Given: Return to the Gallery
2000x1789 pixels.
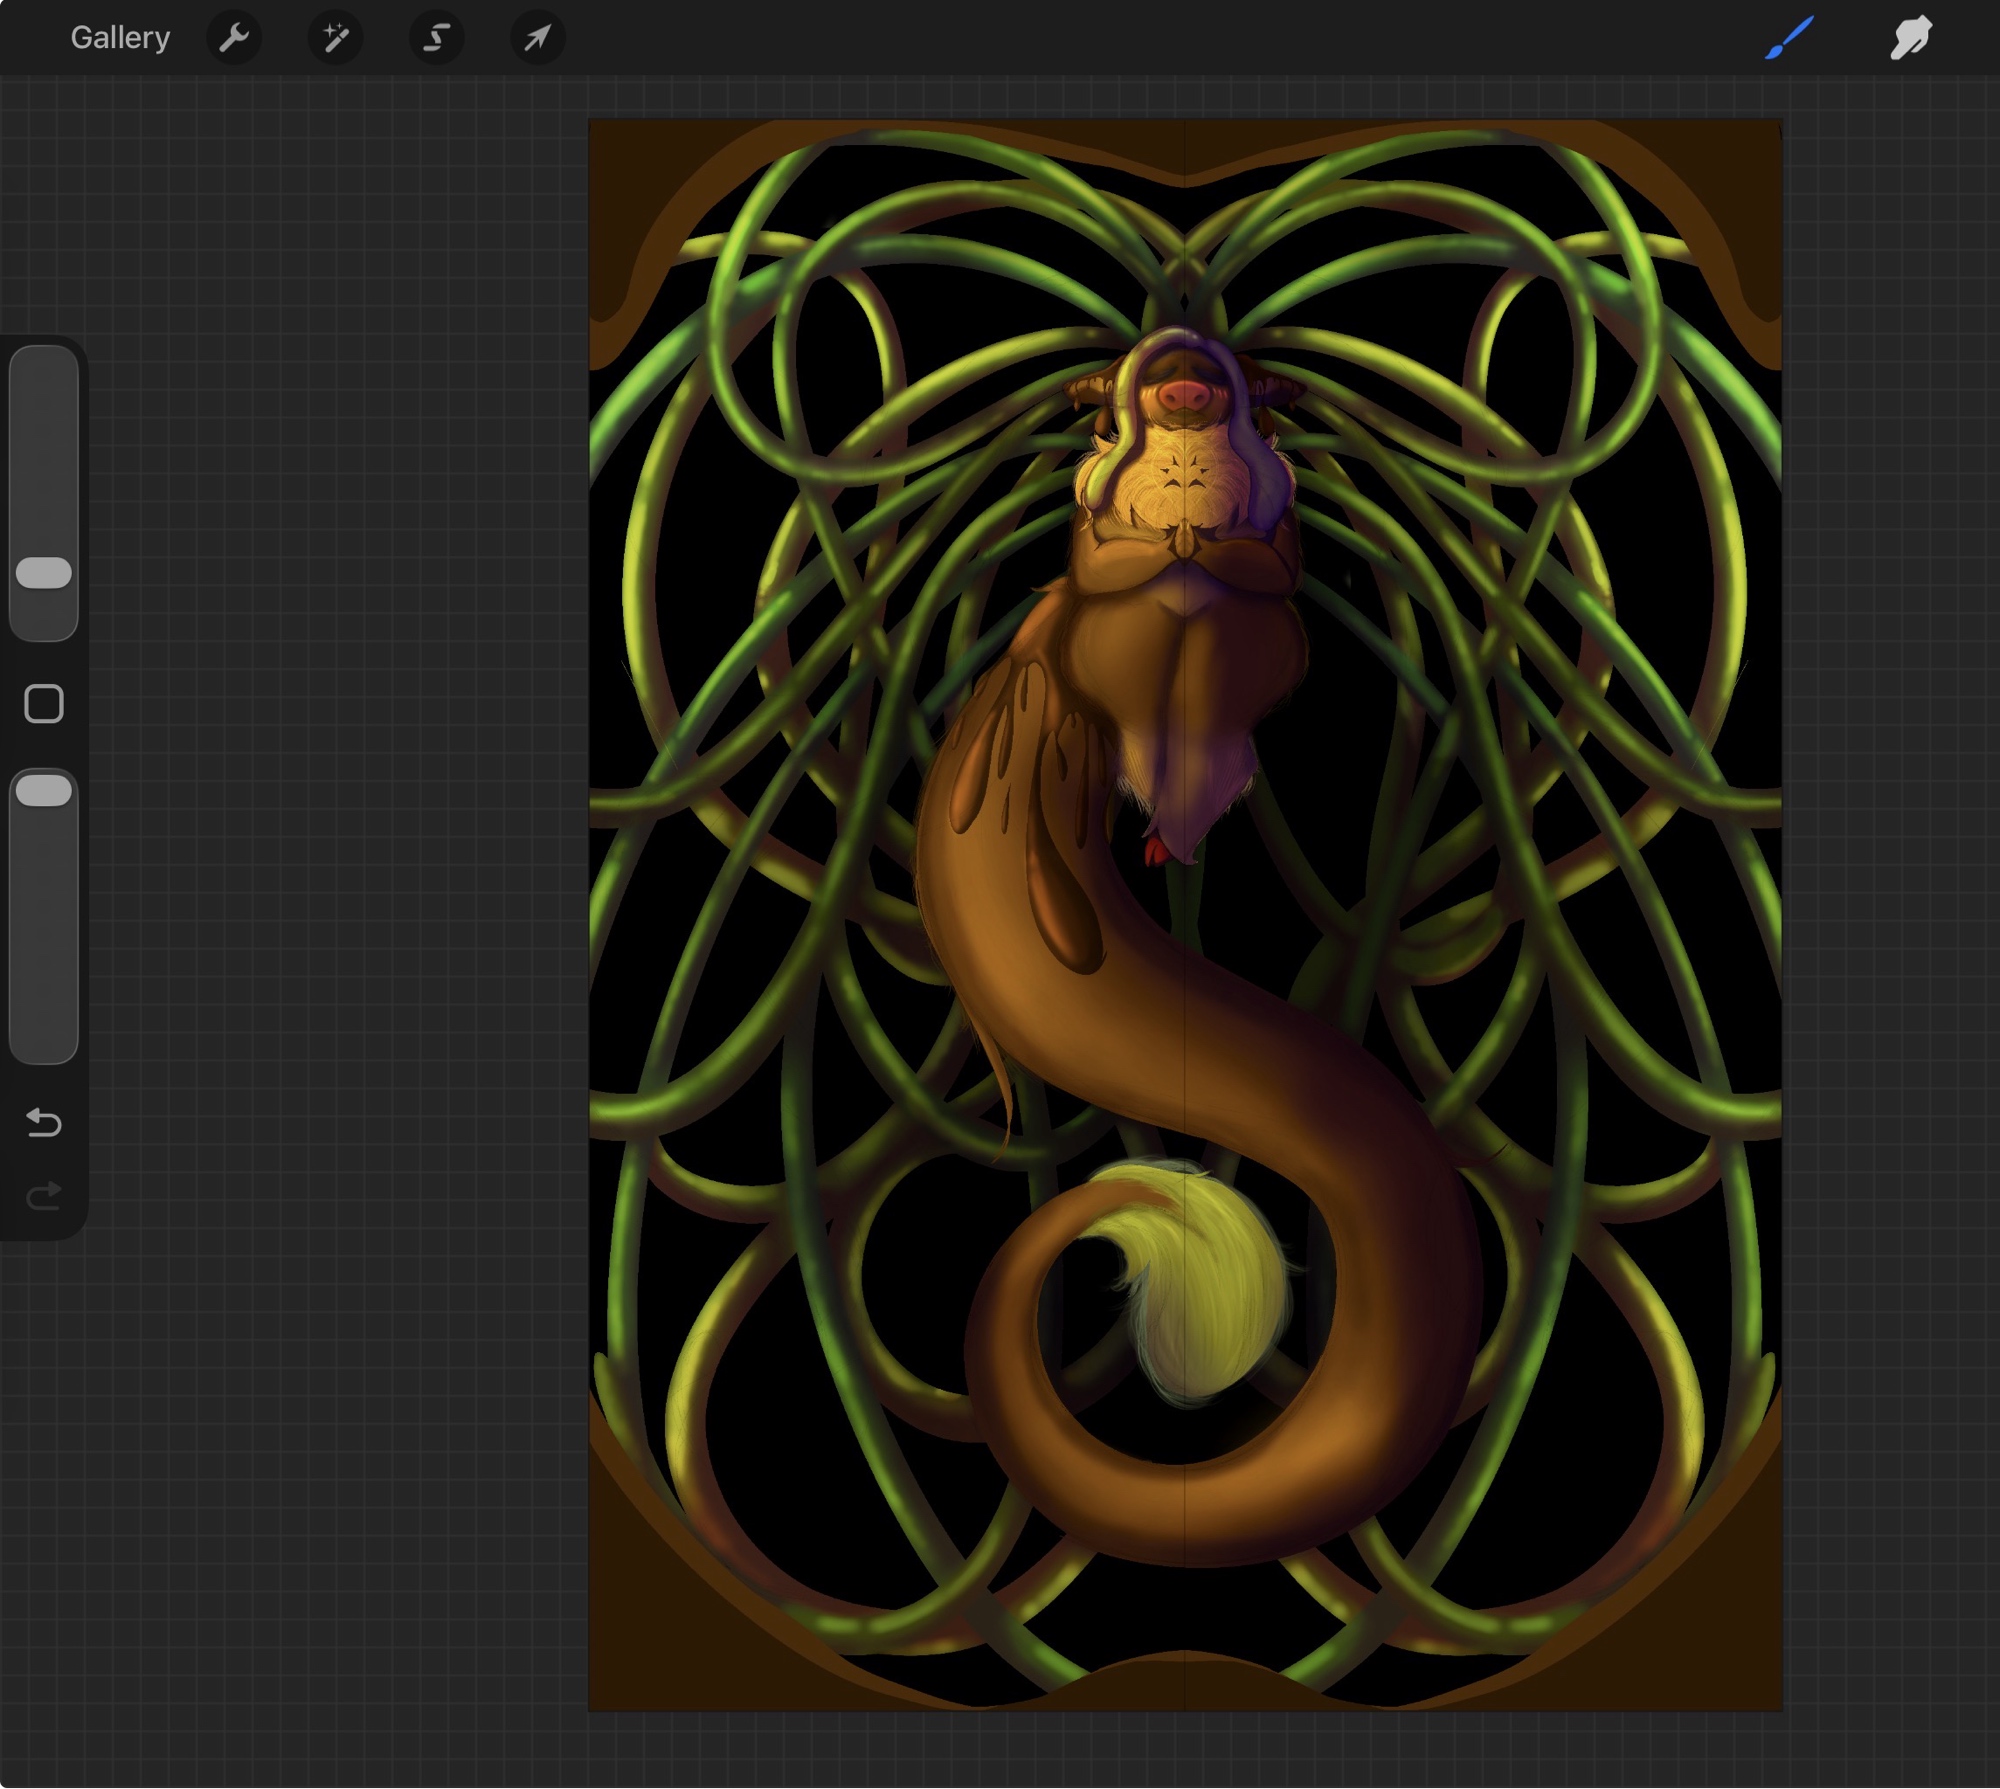Looking at the screenshot, I should pos(120,38).
